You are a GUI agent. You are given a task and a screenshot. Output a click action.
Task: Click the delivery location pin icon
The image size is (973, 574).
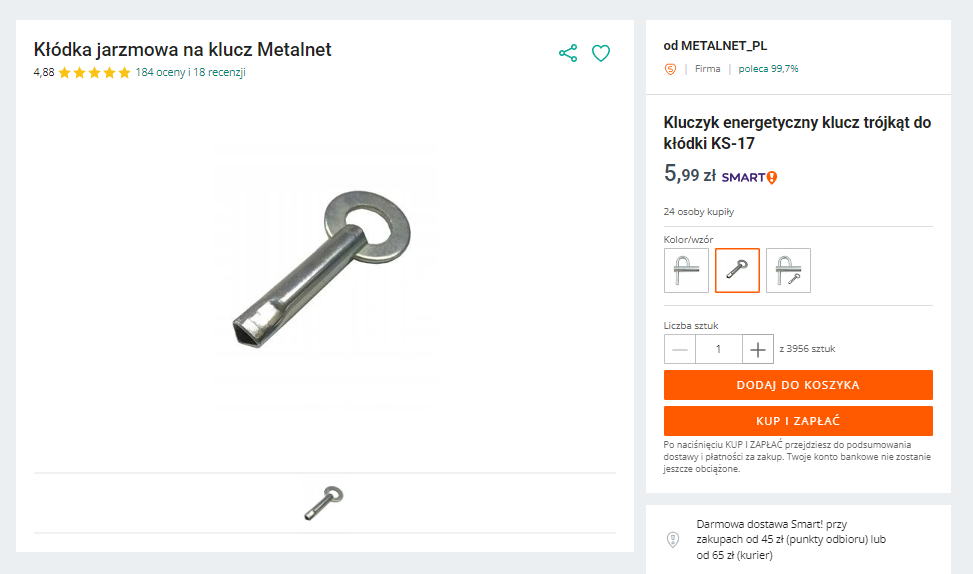[673, 540]
